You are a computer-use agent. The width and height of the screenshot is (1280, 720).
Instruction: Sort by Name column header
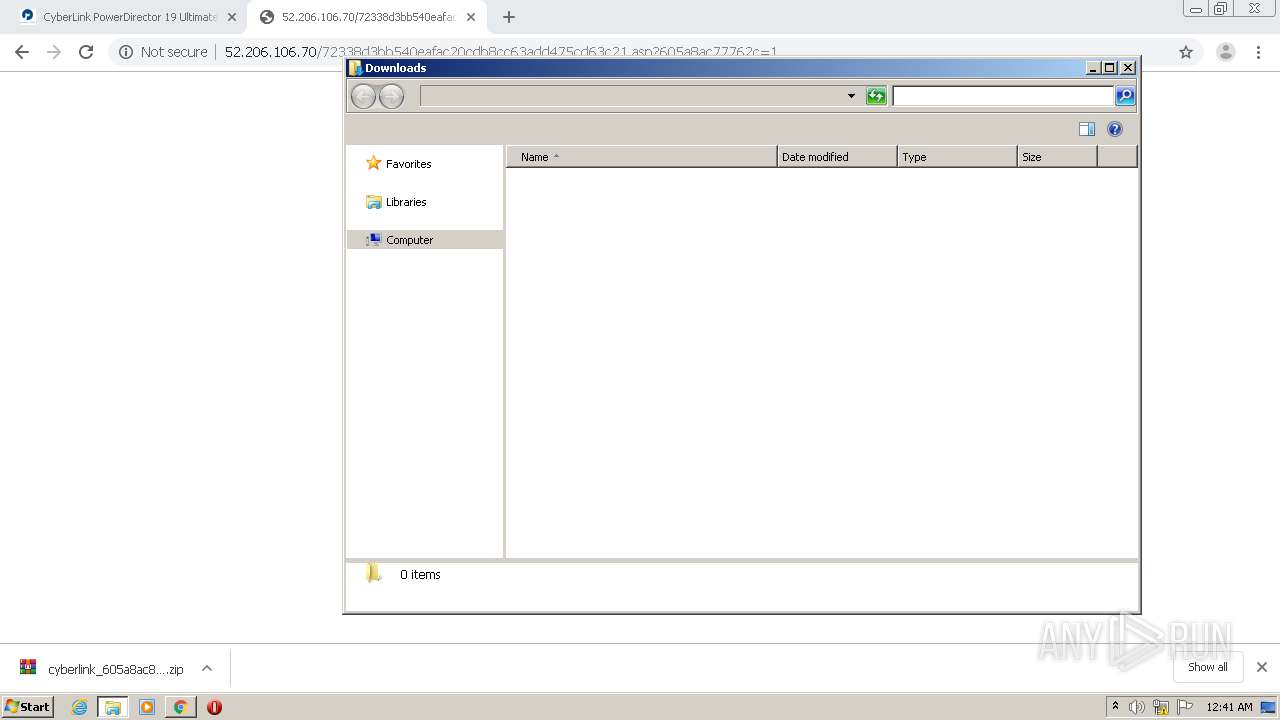(642, 157)
